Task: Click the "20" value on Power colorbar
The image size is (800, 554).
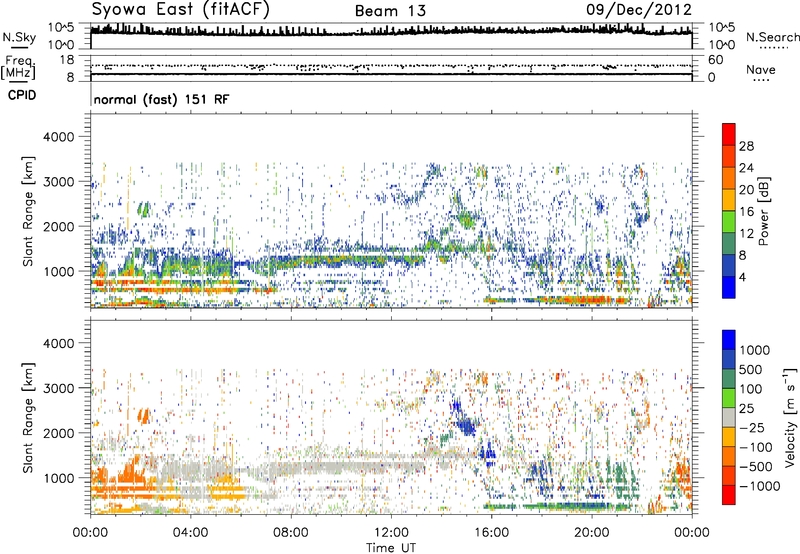Action: click(x=746, y=190)
